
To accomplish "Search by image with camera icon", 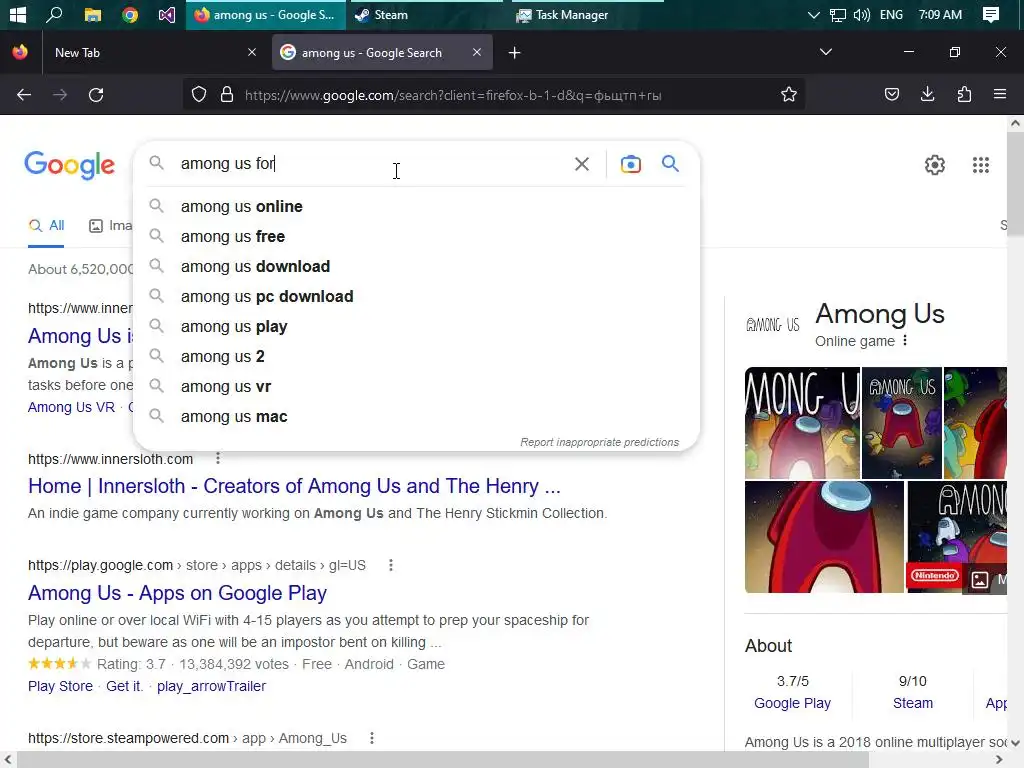I will pyautogui.click(x=630, y=164).
